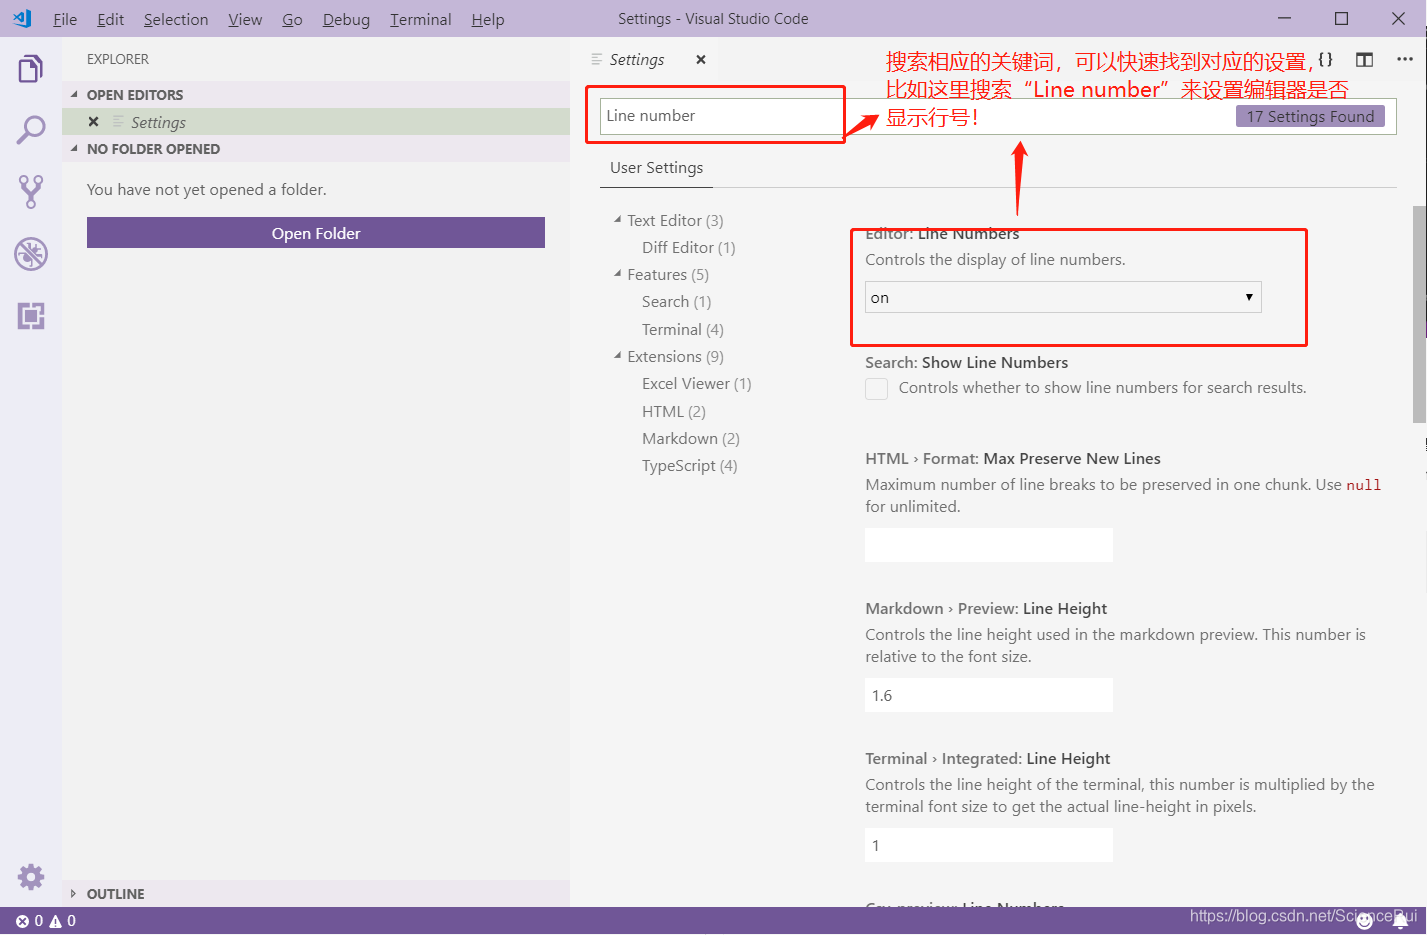Click the Open Folder button

316,233
